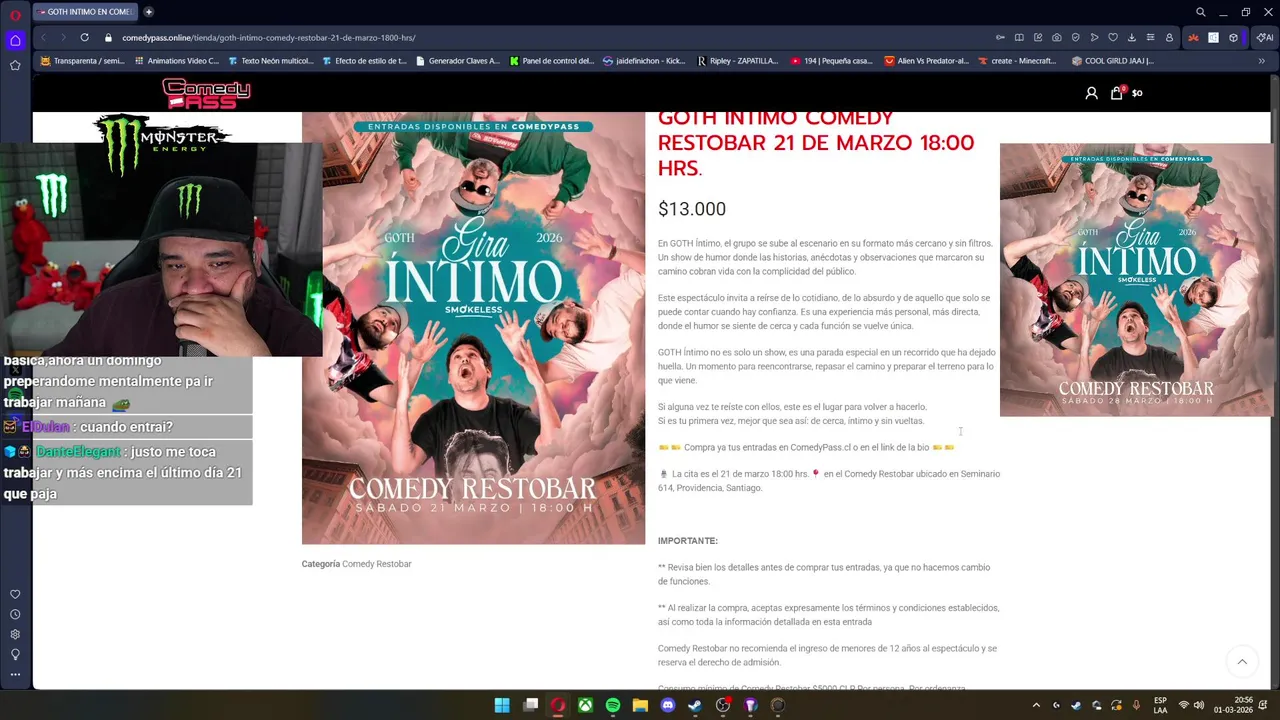The height and width of the screenshot is (720, 1280).
Task: Expand hidden bookmarks chevron
Action: pos(1261,61)
